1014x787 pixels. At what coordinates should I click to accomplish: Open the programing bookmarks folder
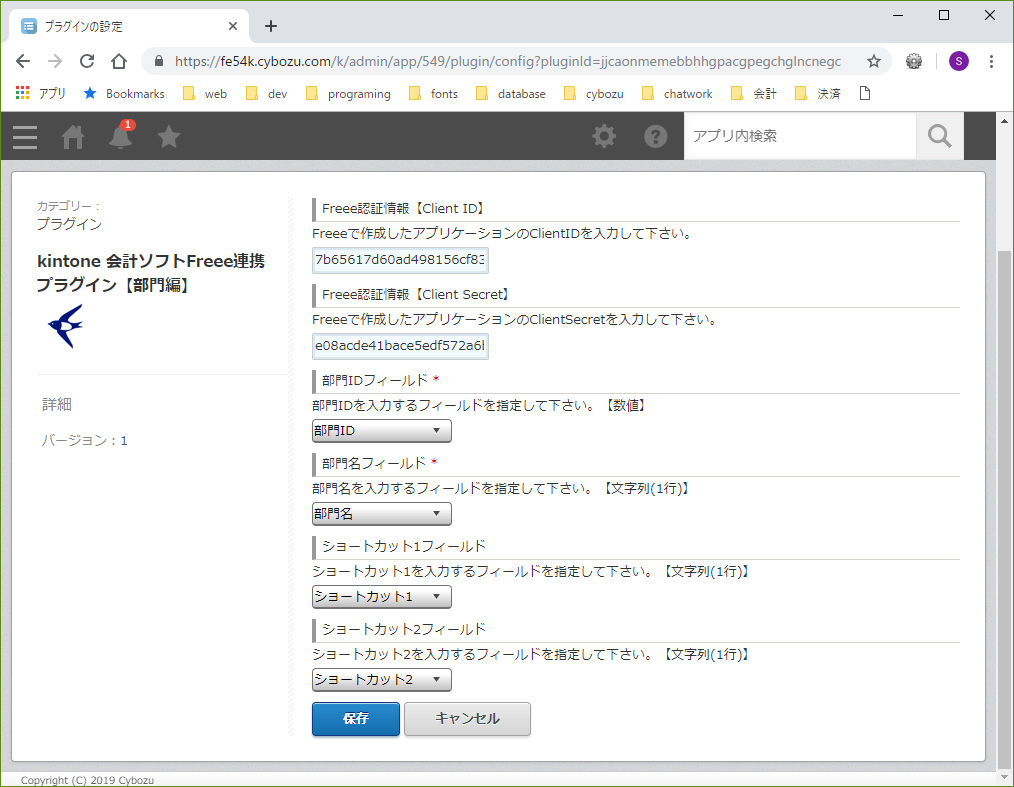pos(349,94)
